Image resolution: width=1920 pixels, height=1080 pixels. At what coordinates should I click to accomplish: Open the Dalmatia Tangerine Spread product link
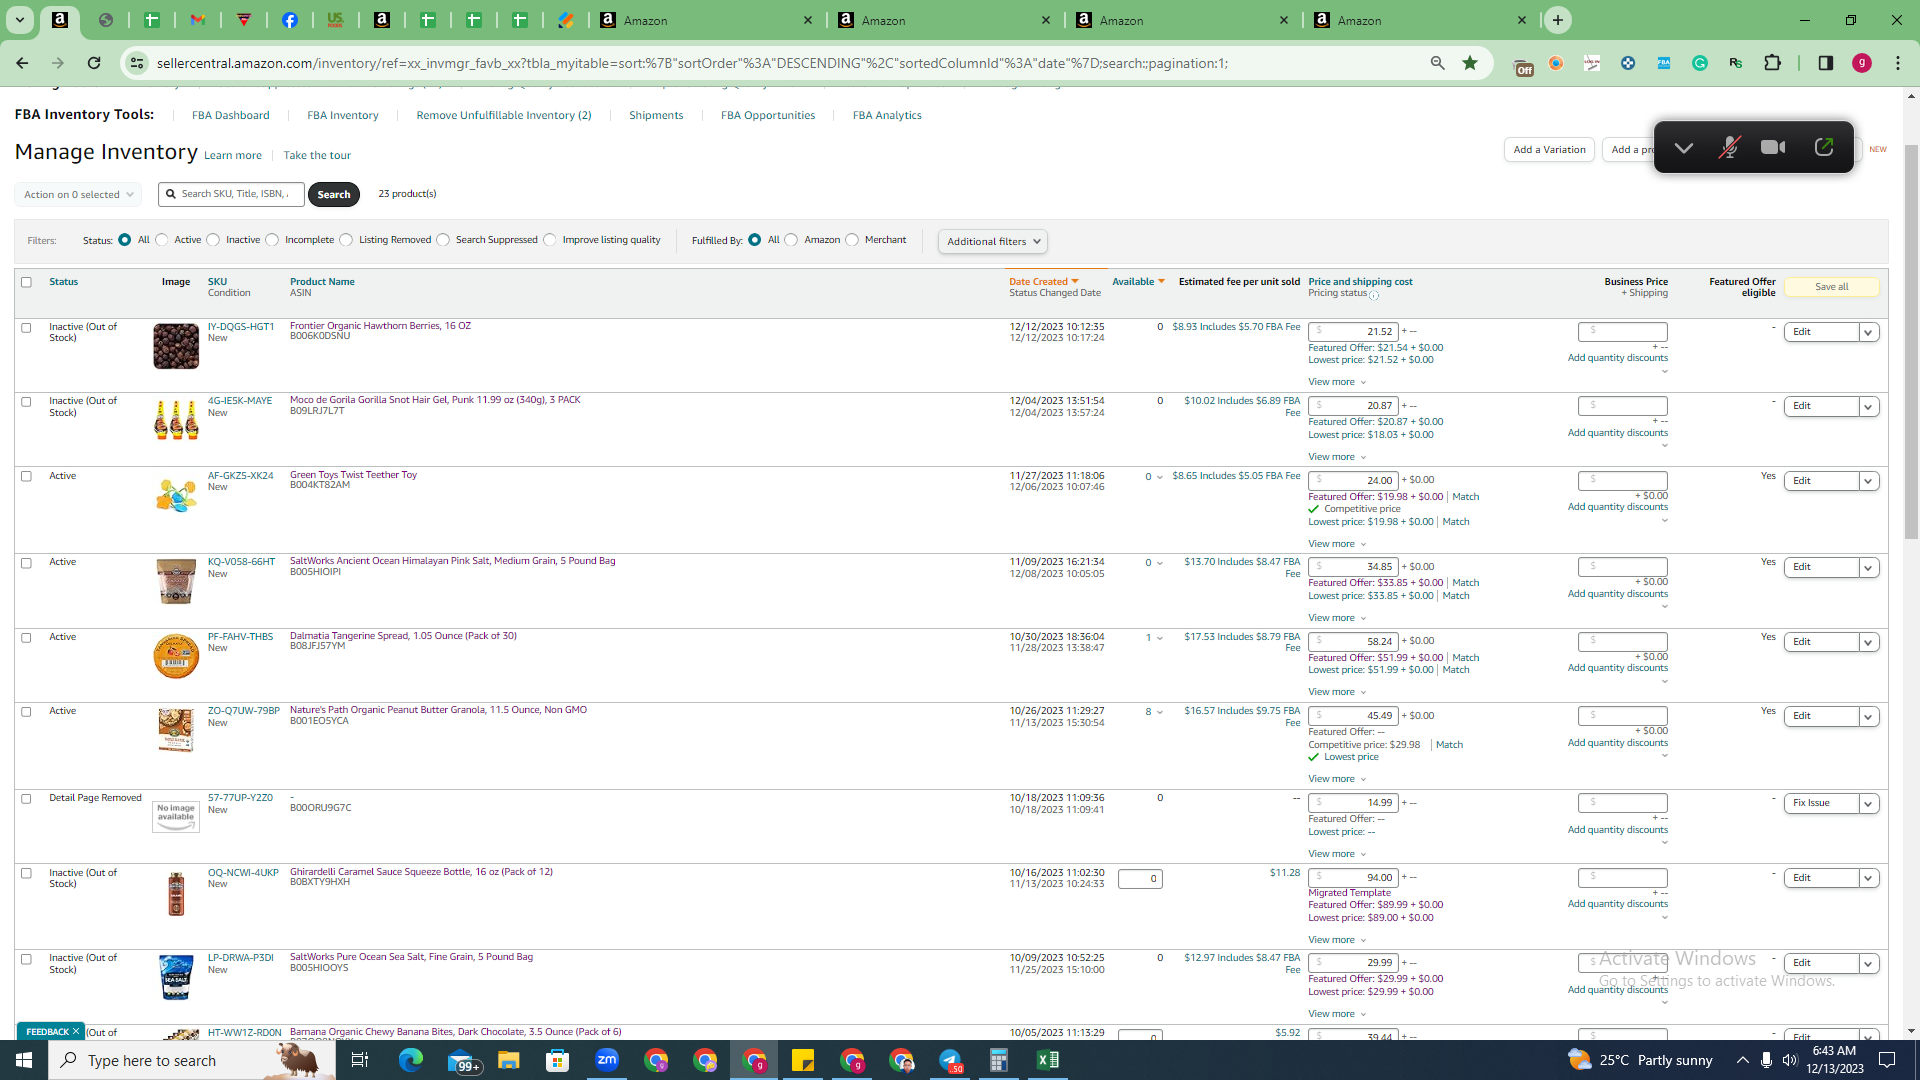coord(403,636)
